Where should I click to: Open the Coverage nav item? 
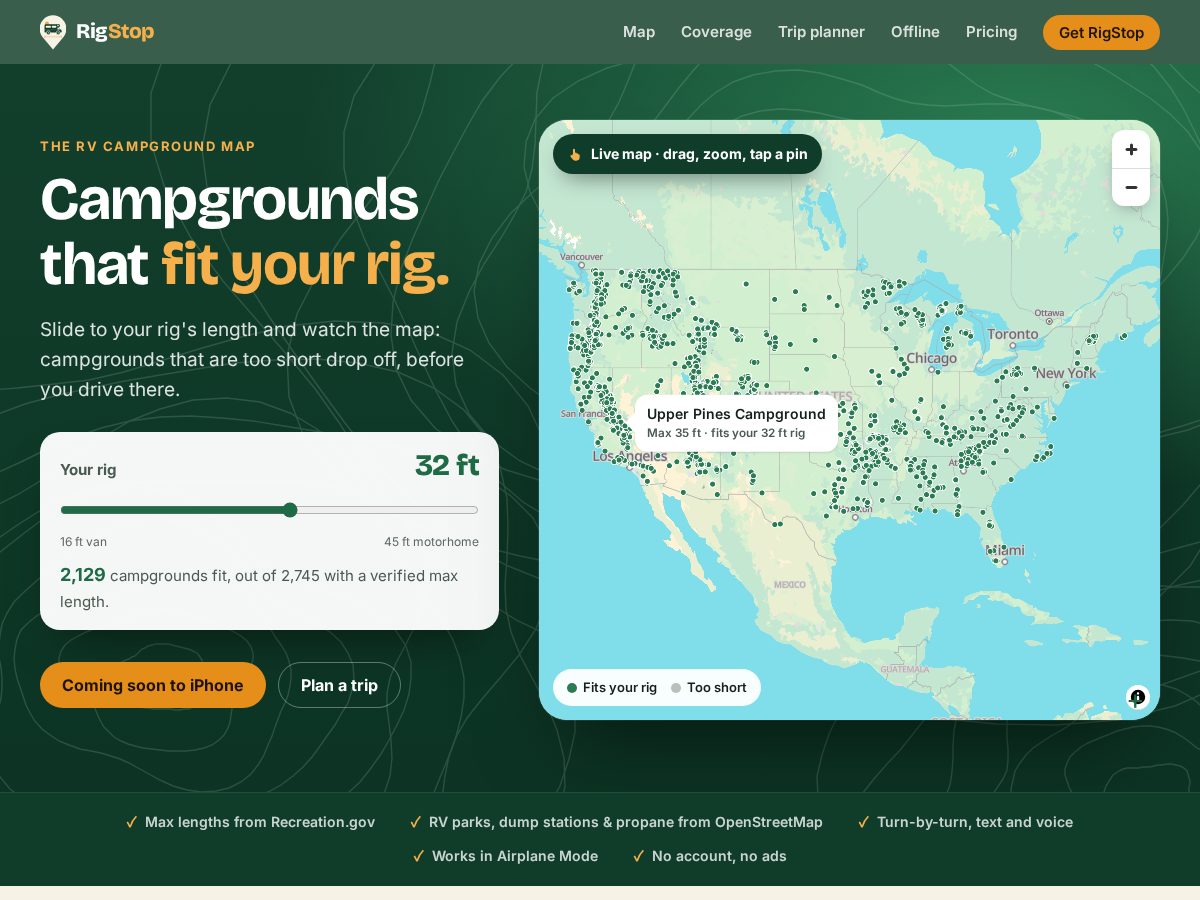pos(716,32)
